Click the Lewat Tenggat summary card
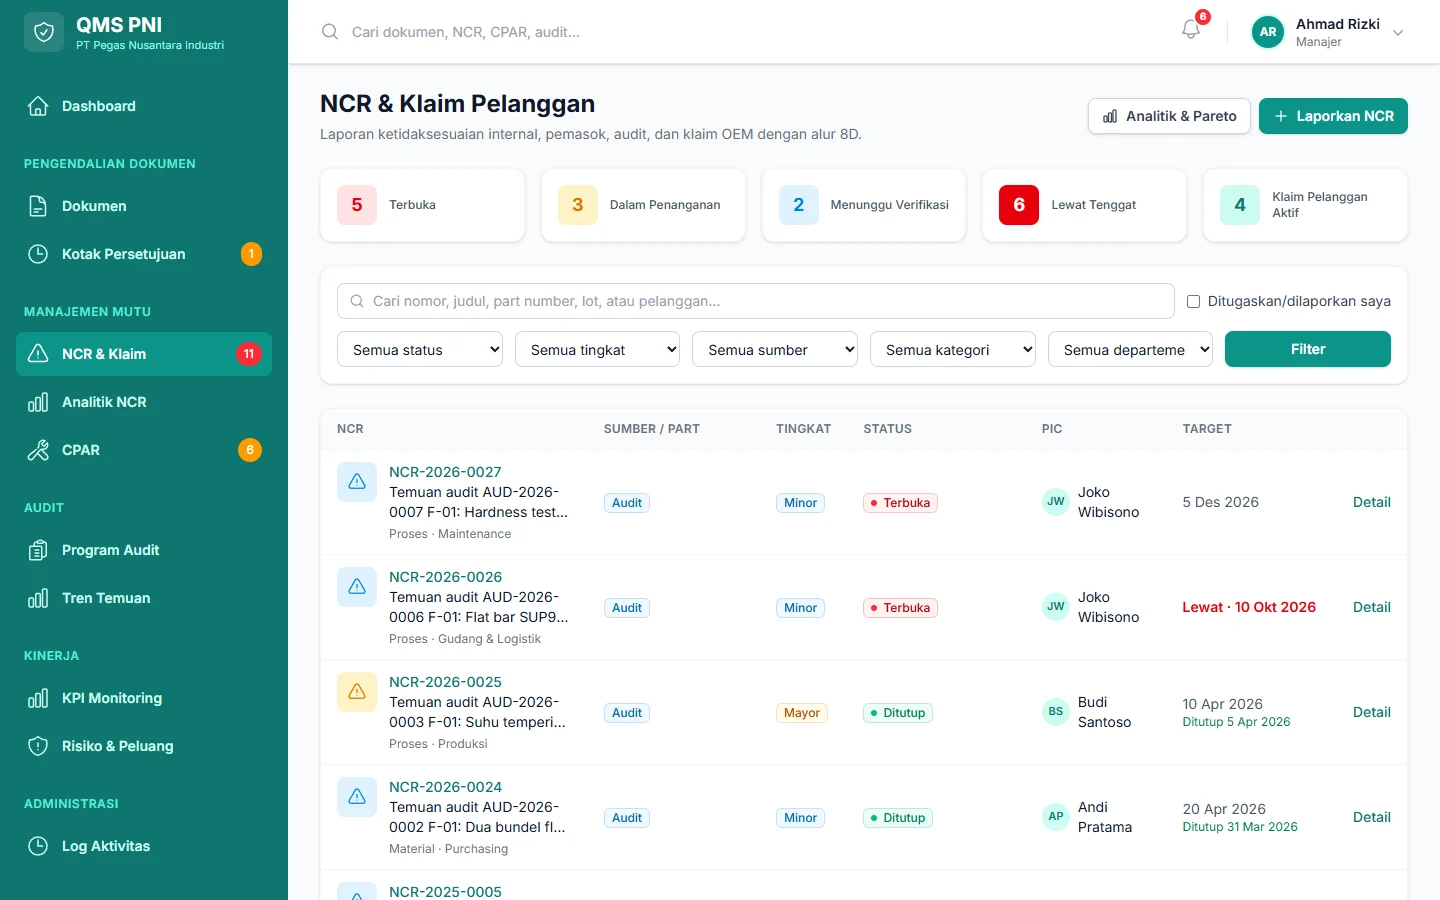 coord(1084,205)
